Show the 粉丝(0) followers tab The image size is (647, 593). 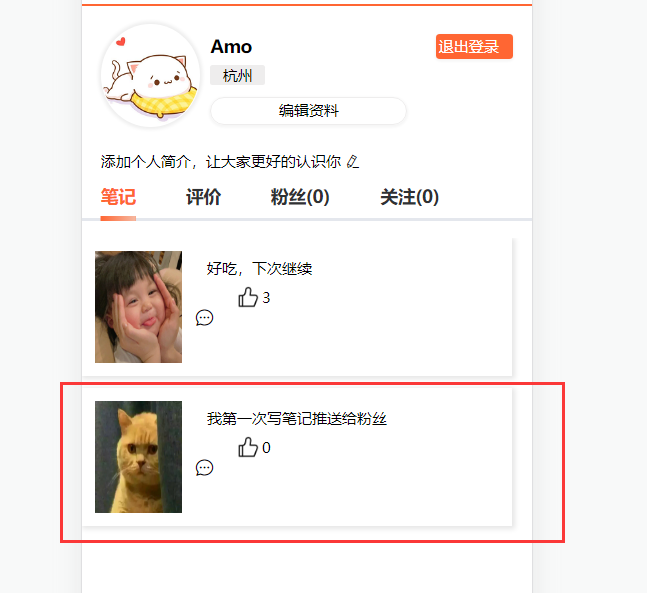coord(300,196)
